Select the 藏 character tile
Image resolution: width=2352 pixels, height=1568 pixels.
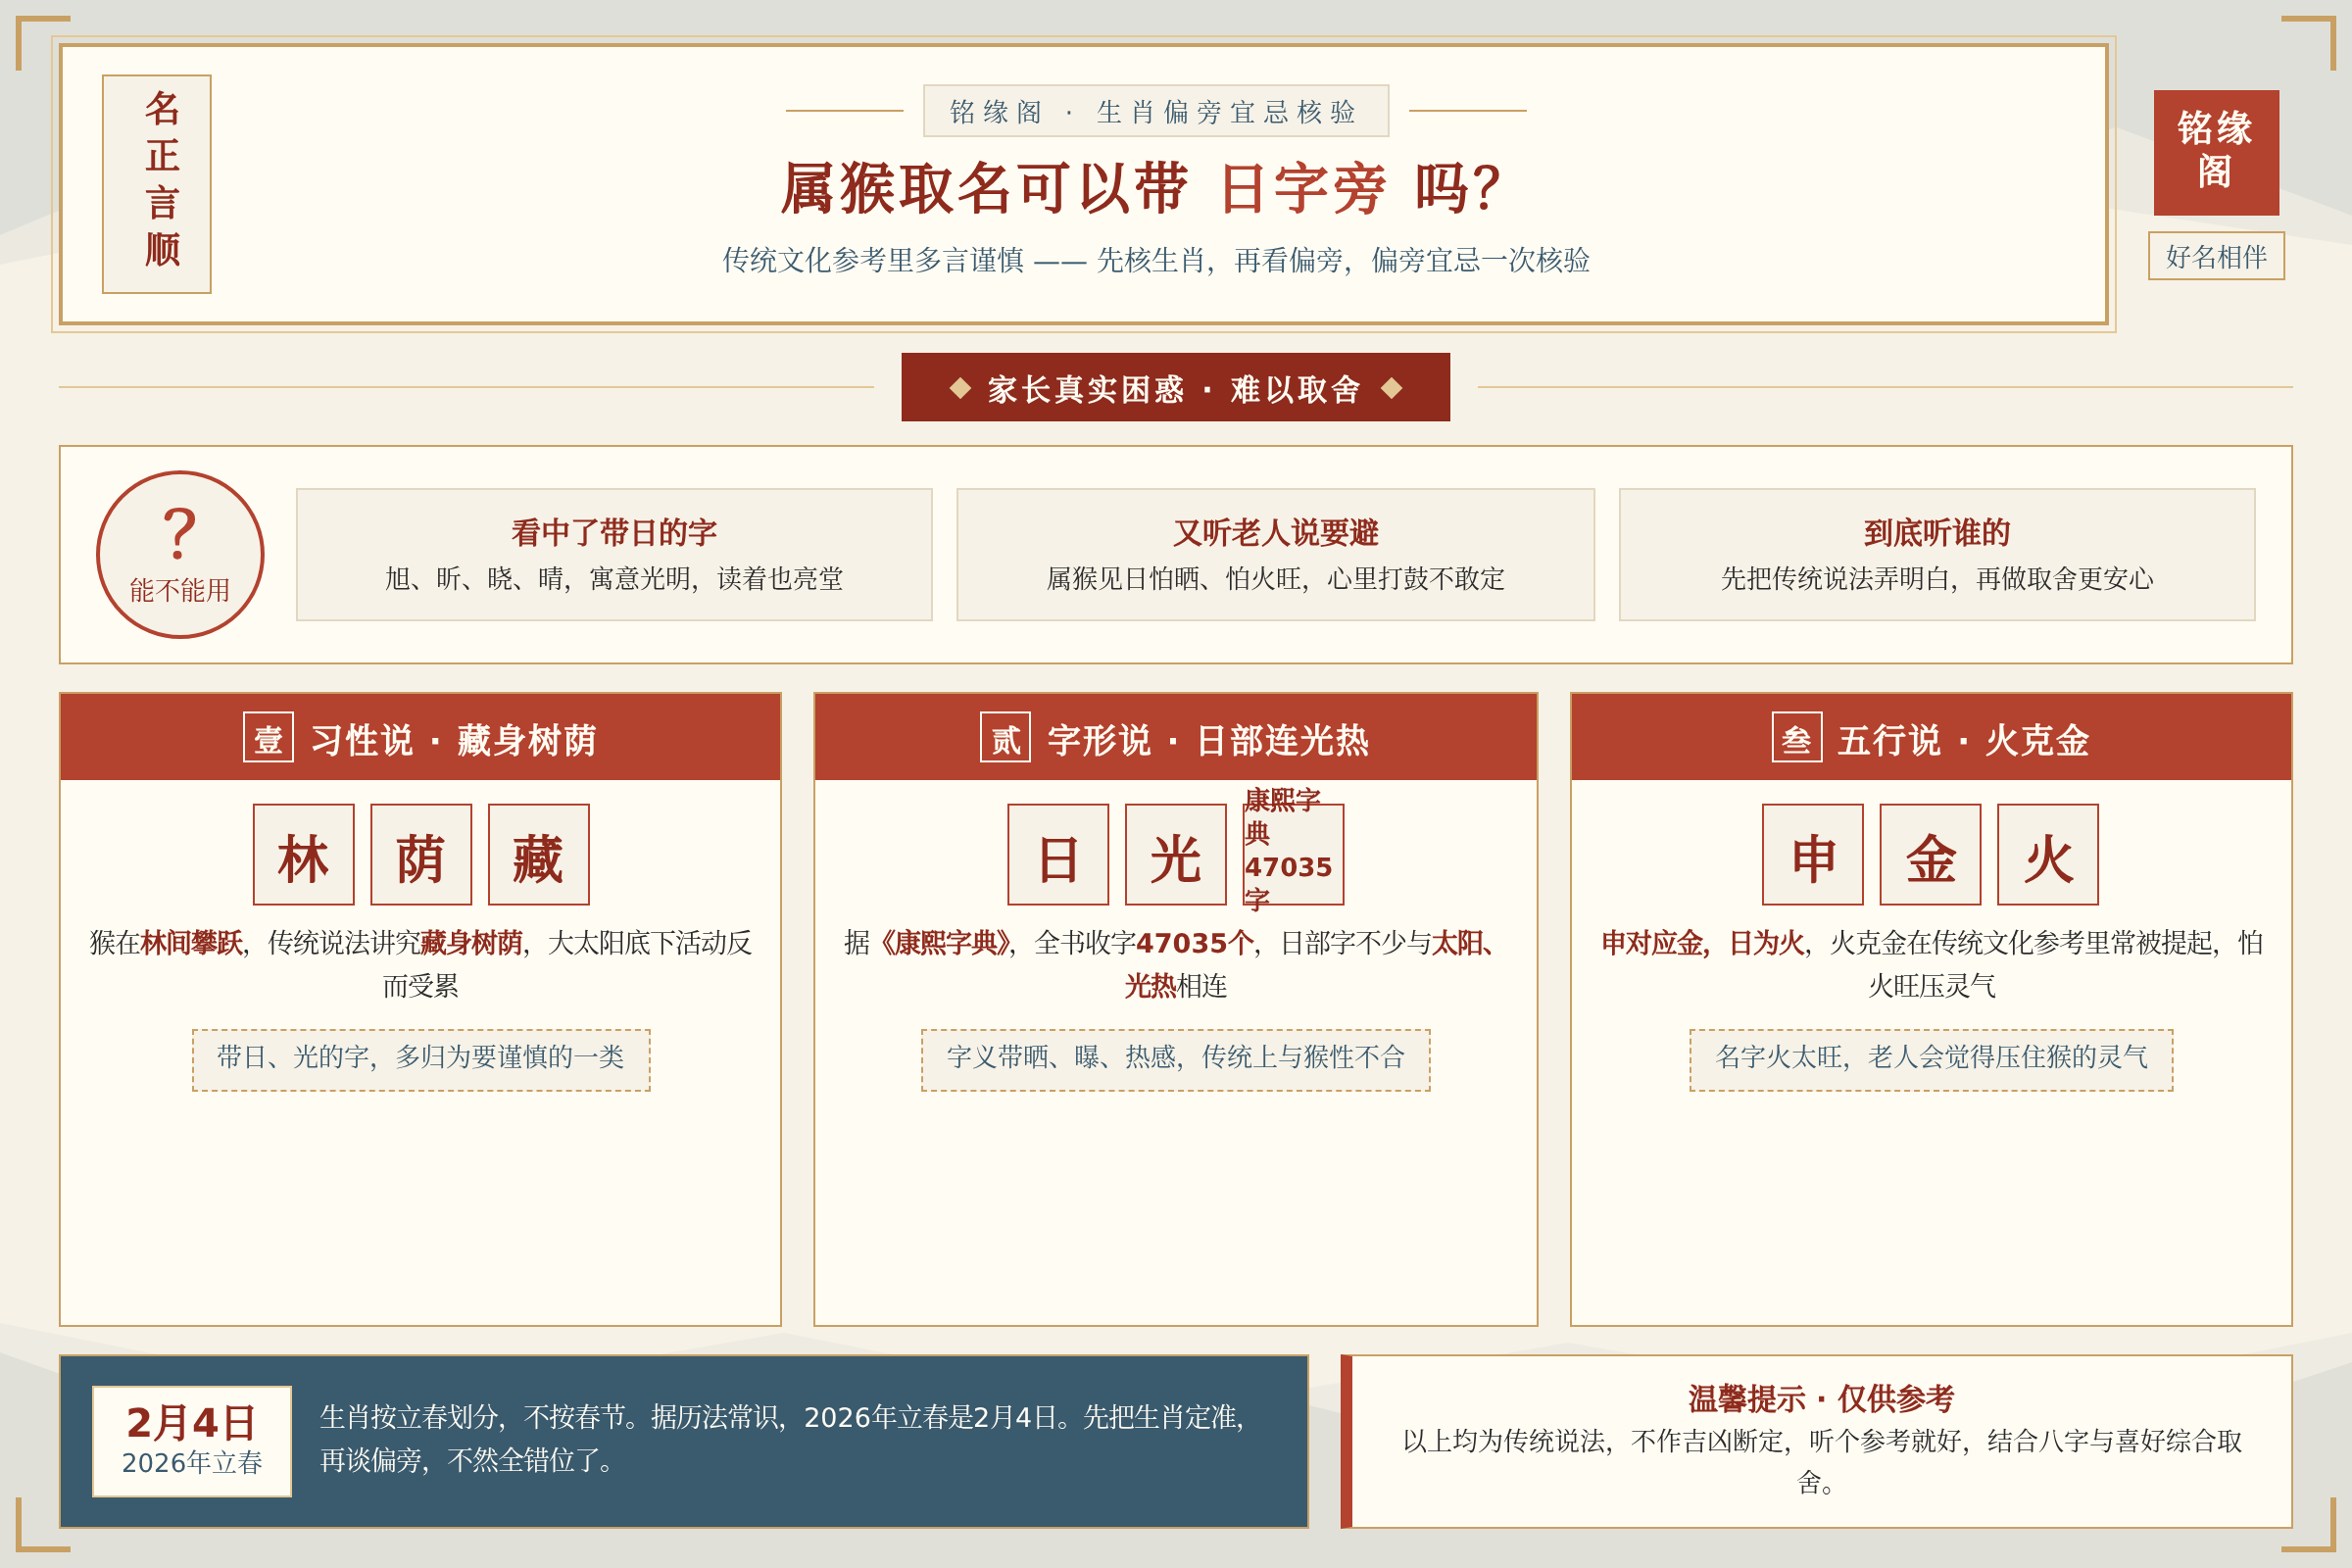(x=539, y=855)
